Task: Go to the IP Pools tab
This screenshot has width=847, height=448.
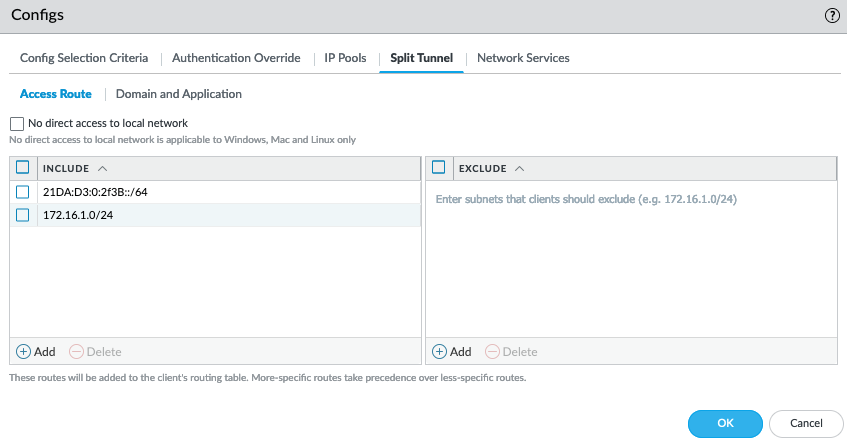Action: point(345,58)
